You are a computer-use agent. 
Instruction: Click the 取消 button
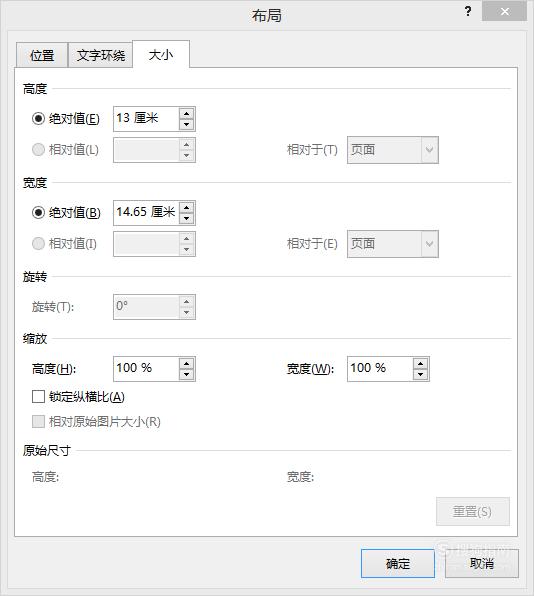click(482, 563)
